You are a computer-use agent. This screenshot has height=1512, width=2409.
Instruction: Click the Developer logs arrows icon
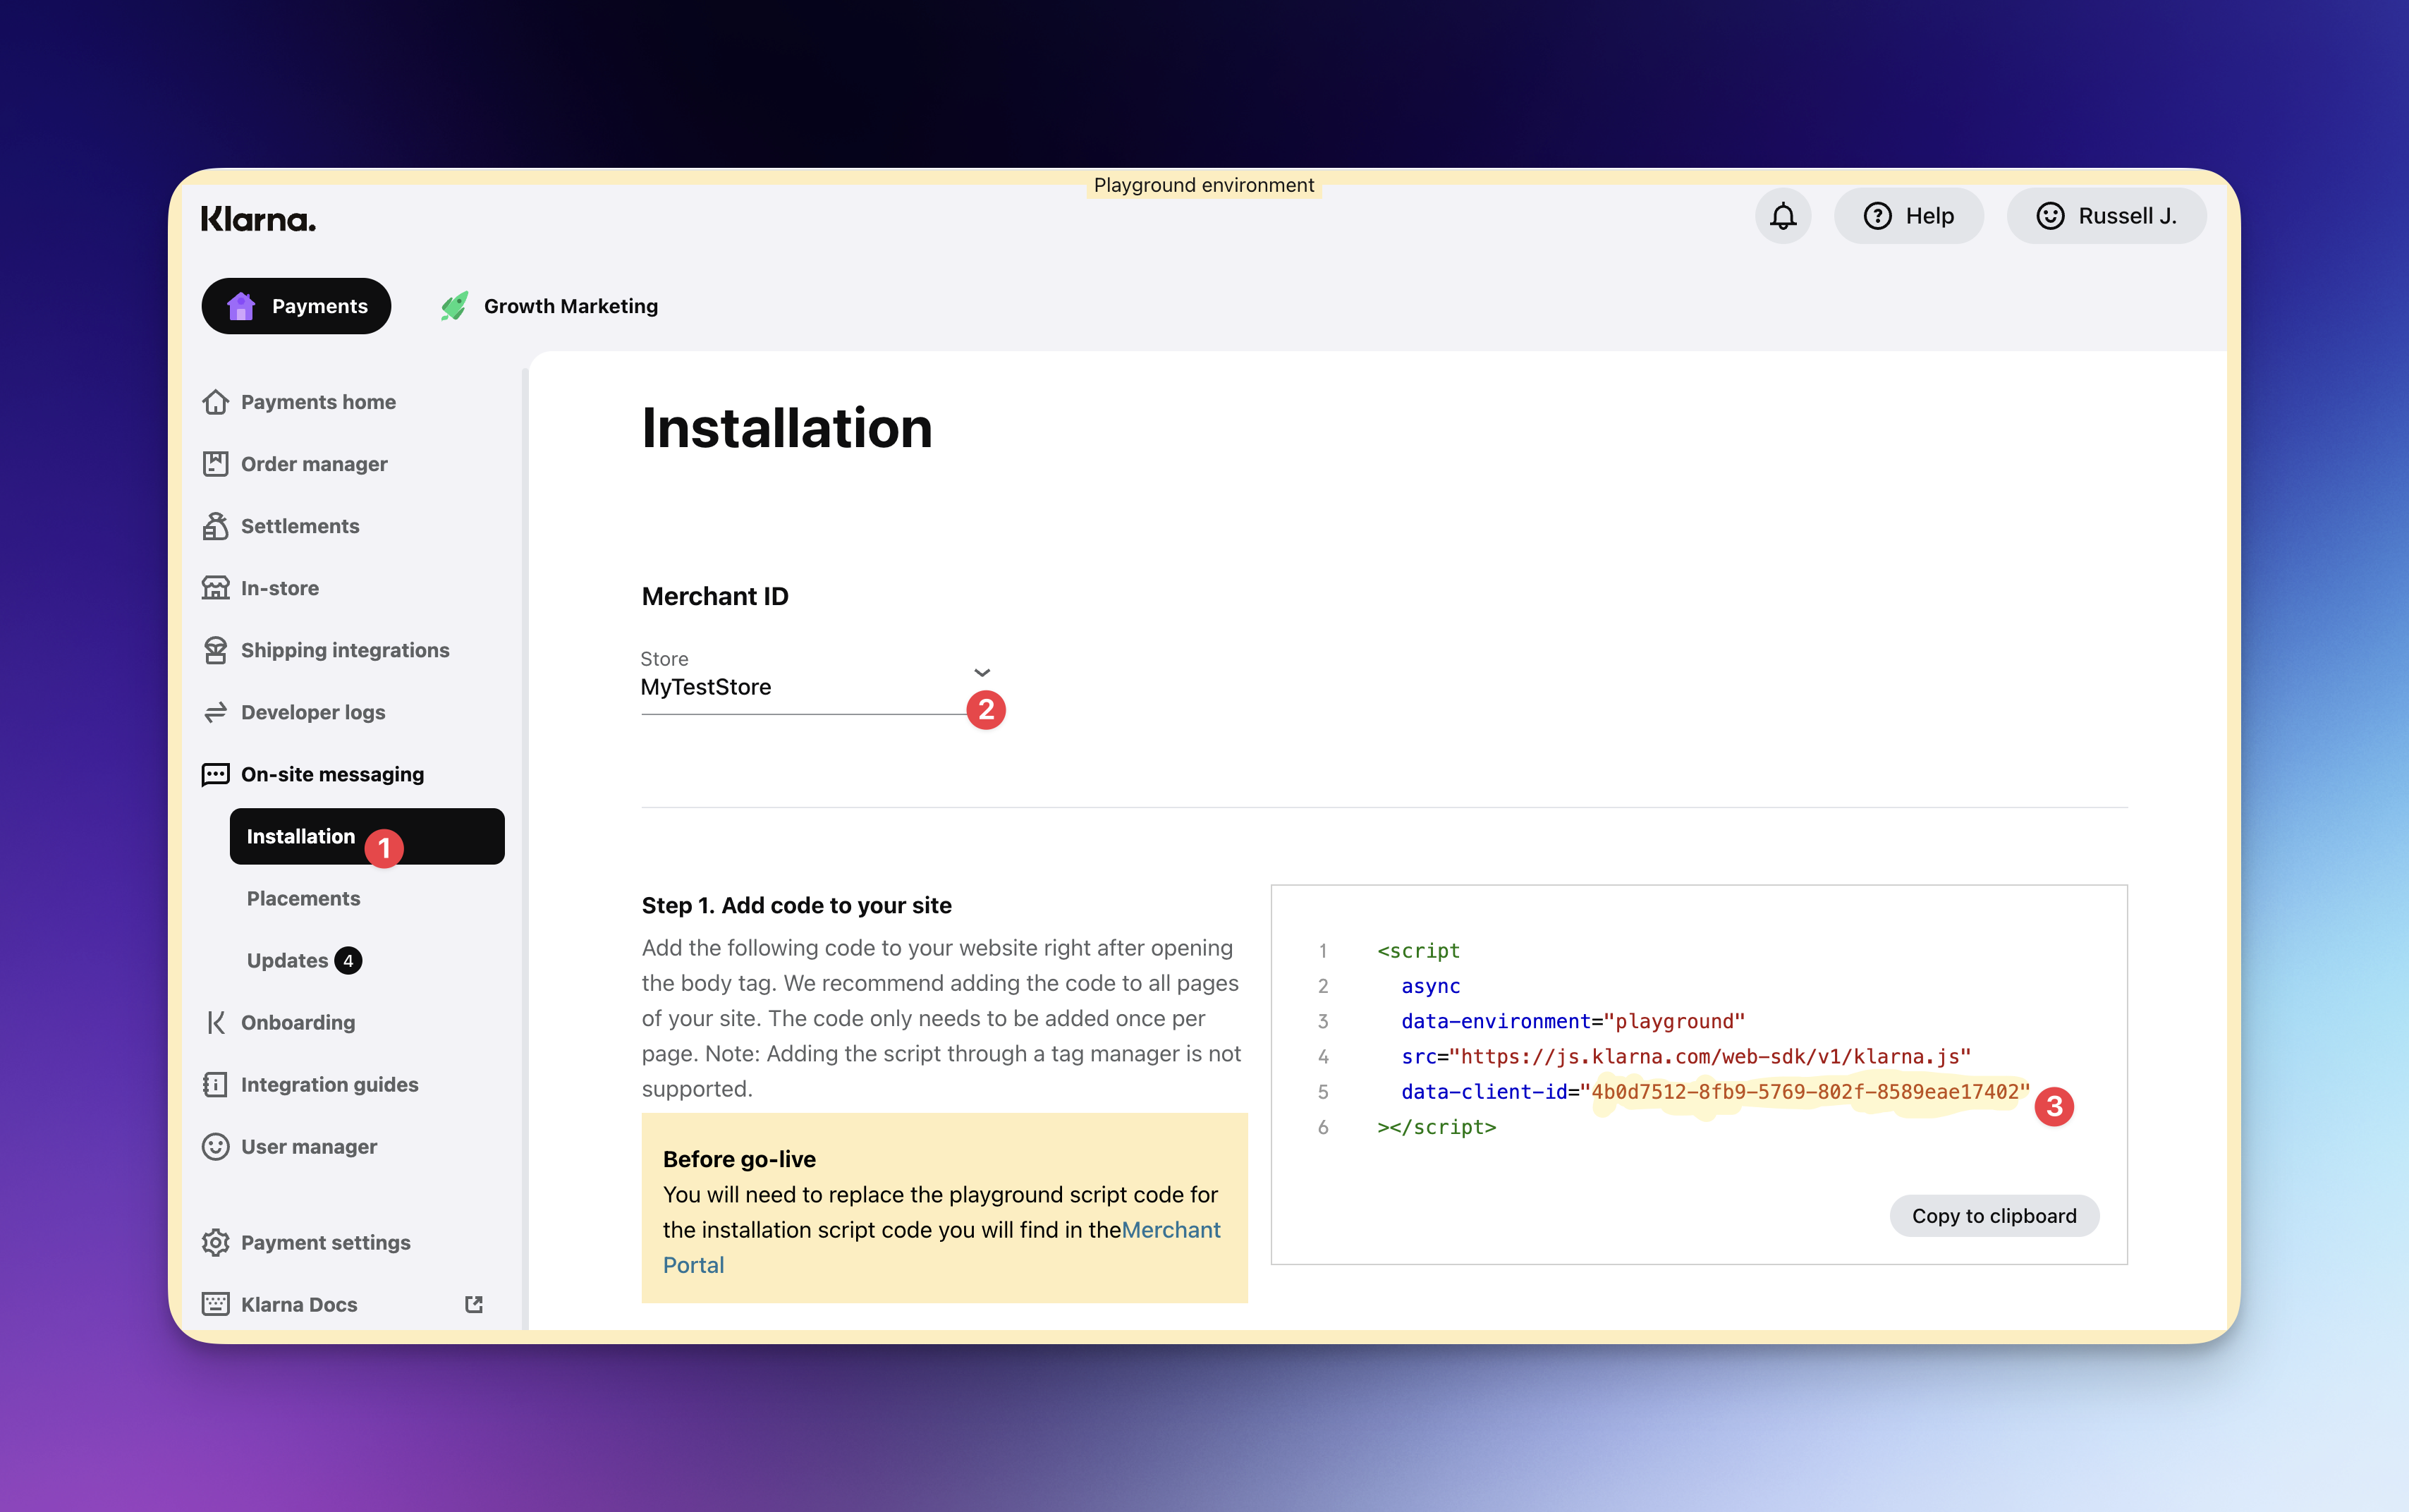[x=215, y=712]
